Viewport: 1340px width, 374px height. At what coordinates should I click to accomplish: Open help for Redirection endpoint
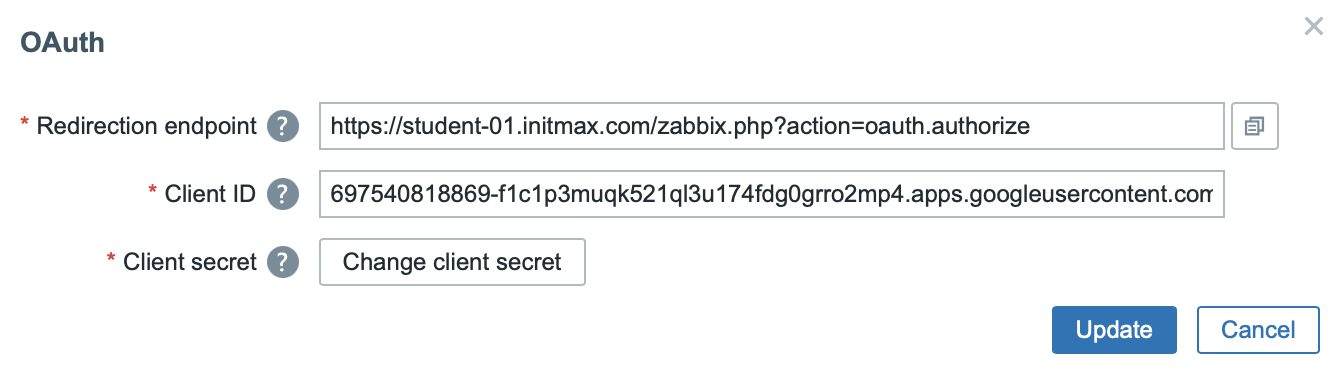click(x=284, y=127)
